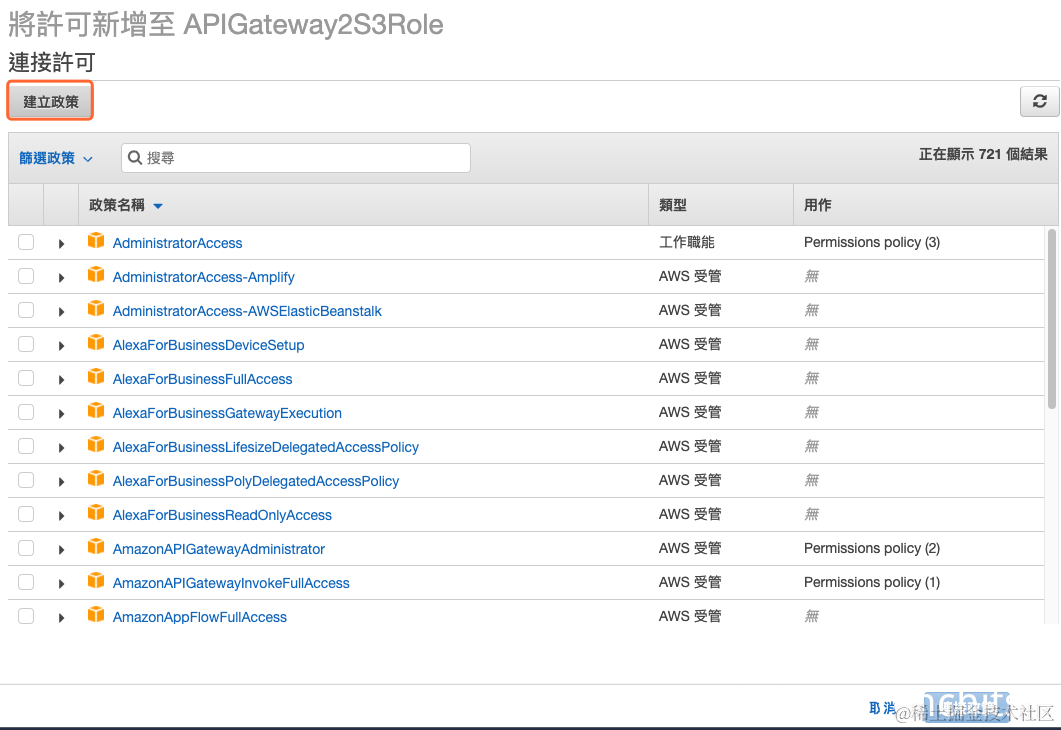The height and width of the screenshot is (730, 1061).
Task: Open the AlexaForBusinessReadOnlyAccess link
Action: click(x=222, y=515)
